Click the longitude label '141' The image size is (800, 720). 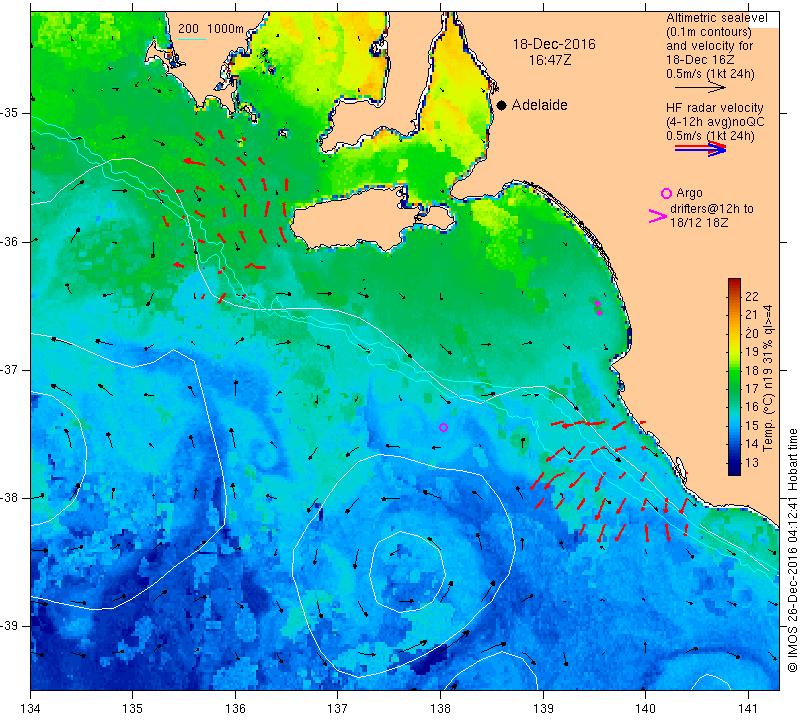click(748, 709)
